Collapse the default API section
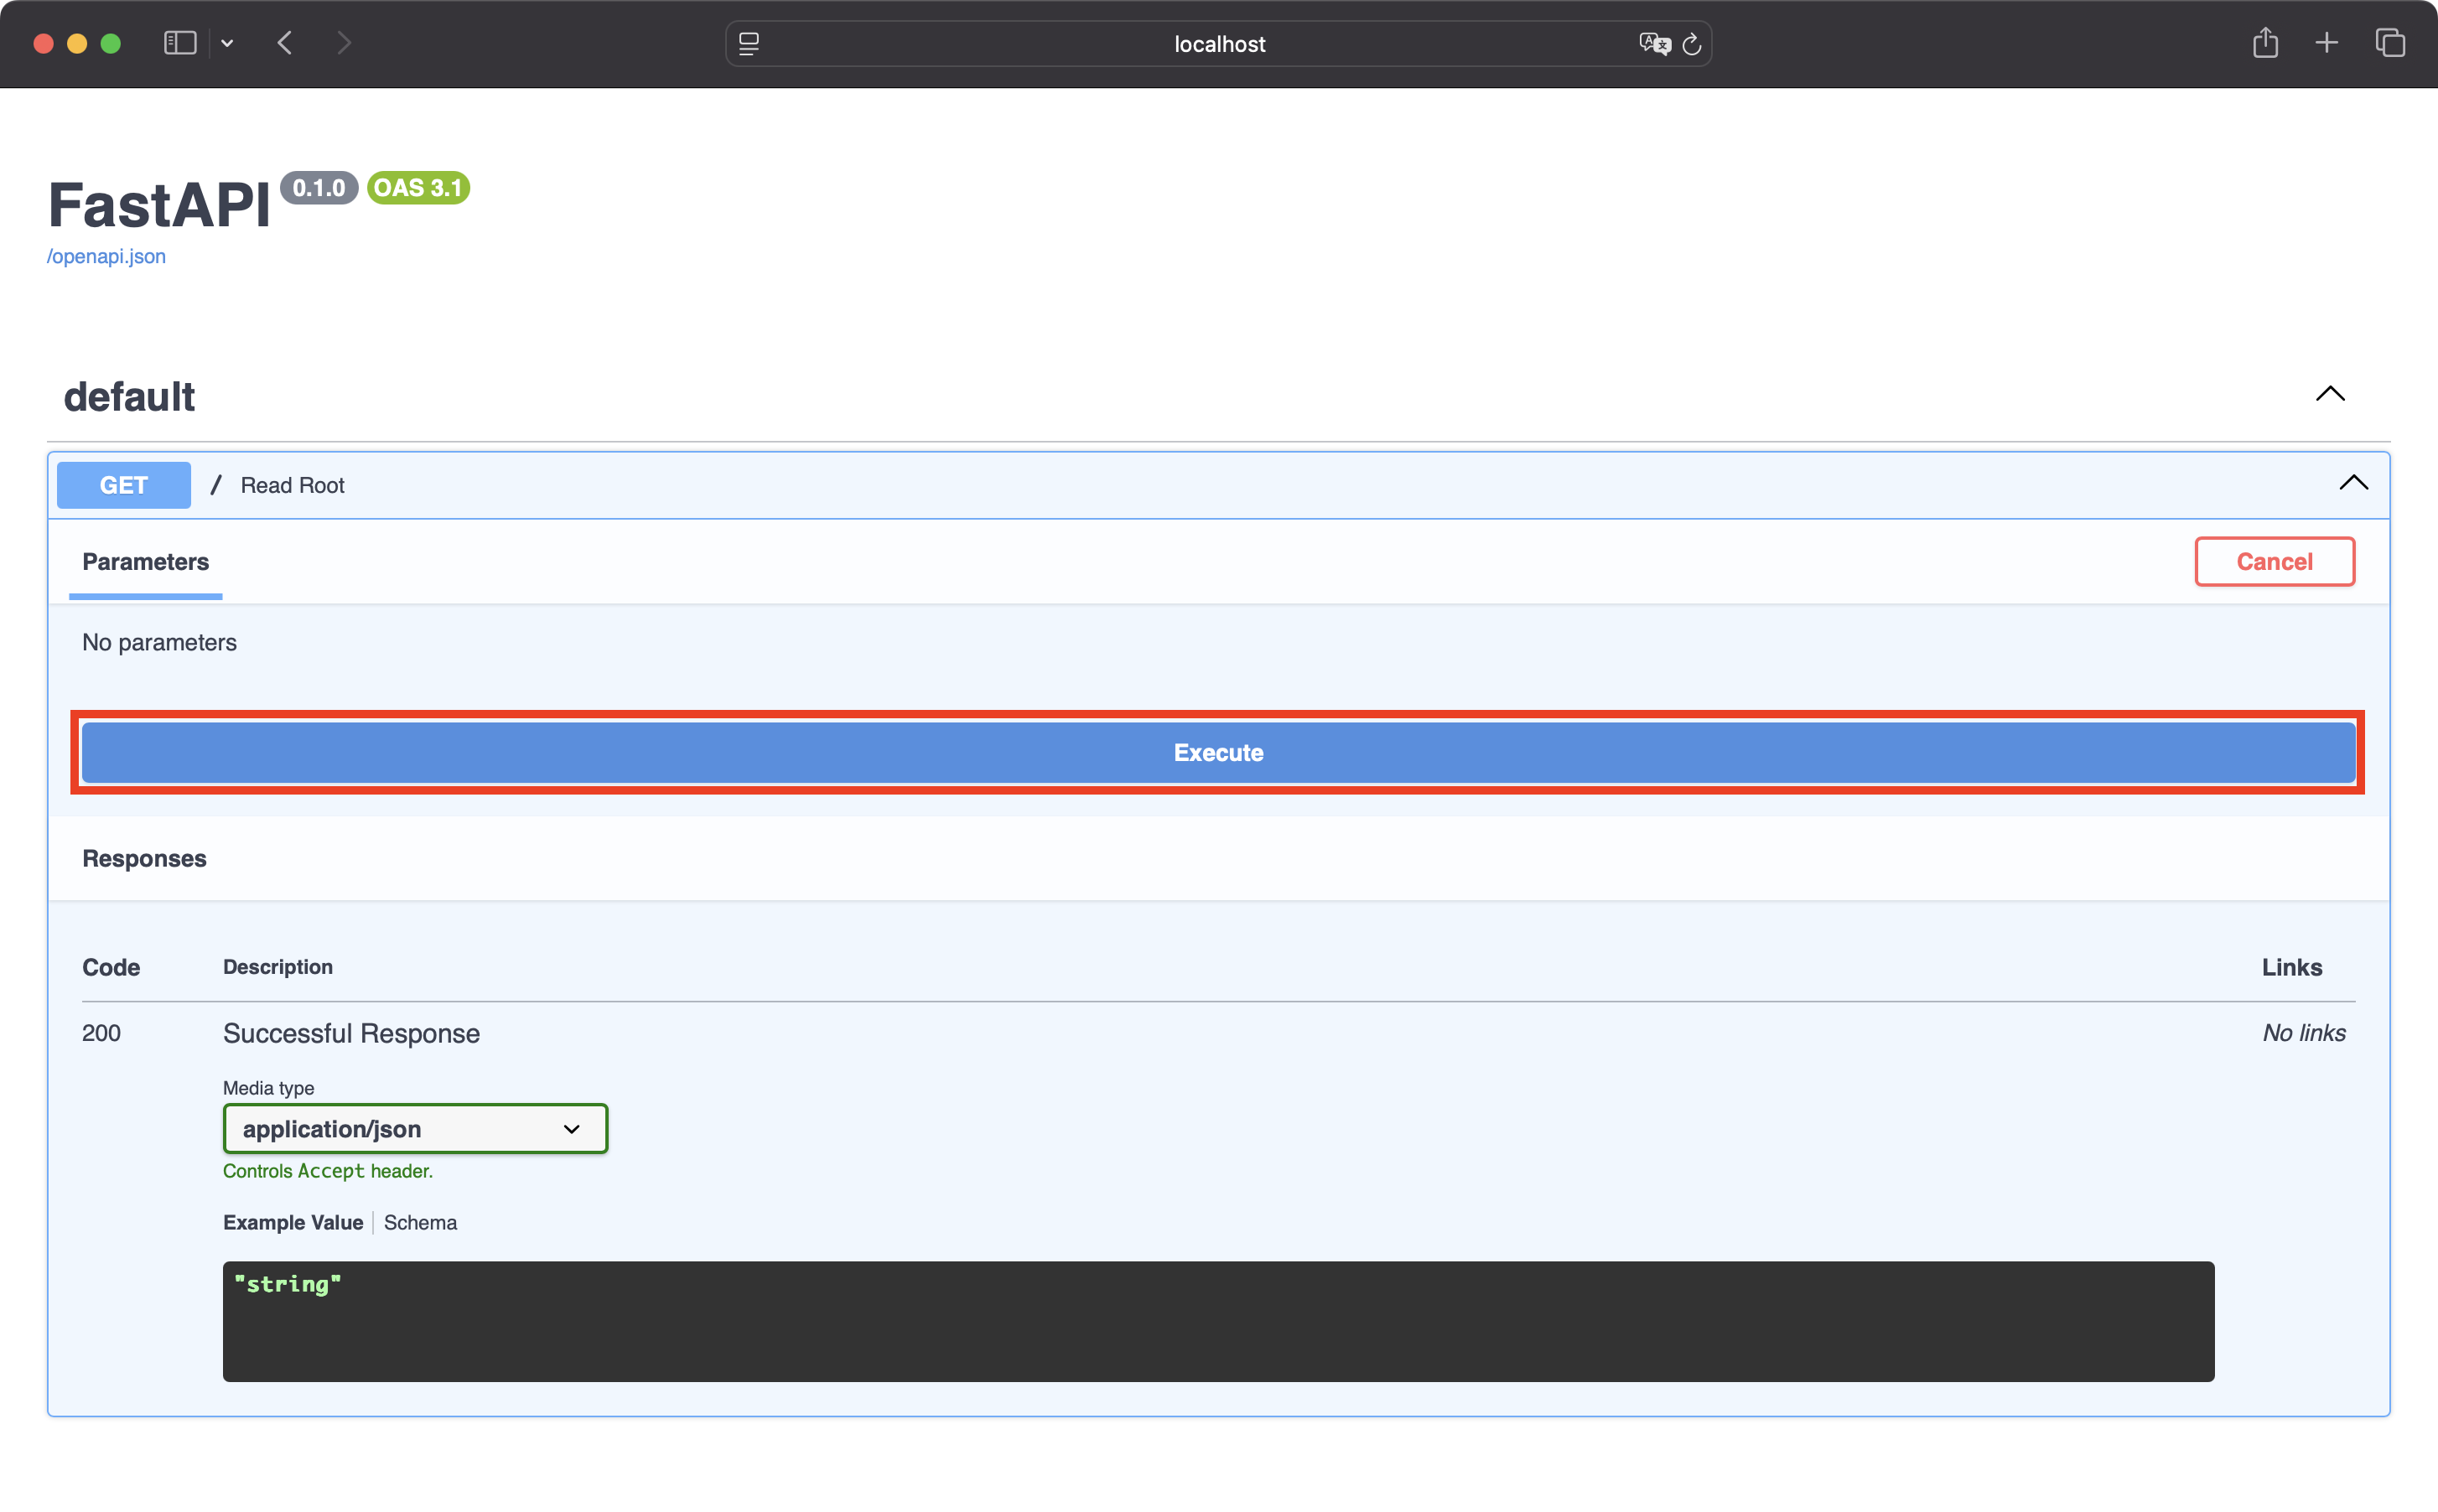 pos(2330,393)
